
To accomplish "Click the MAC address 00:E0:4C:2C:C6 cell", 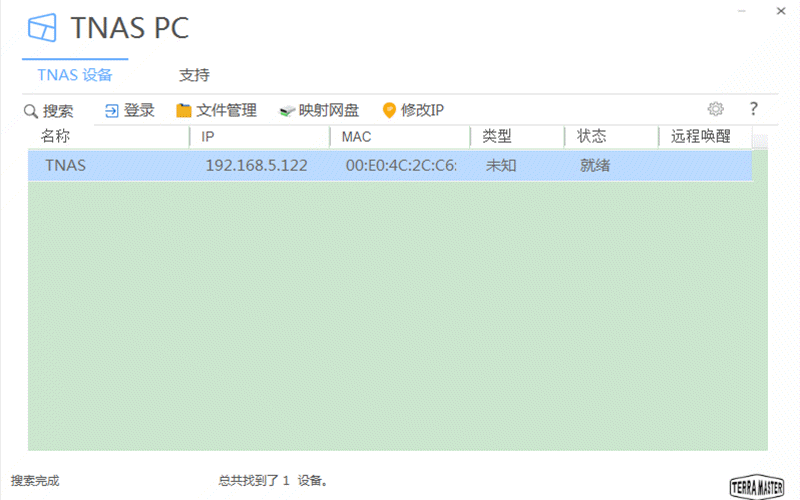I will (401, 165).
